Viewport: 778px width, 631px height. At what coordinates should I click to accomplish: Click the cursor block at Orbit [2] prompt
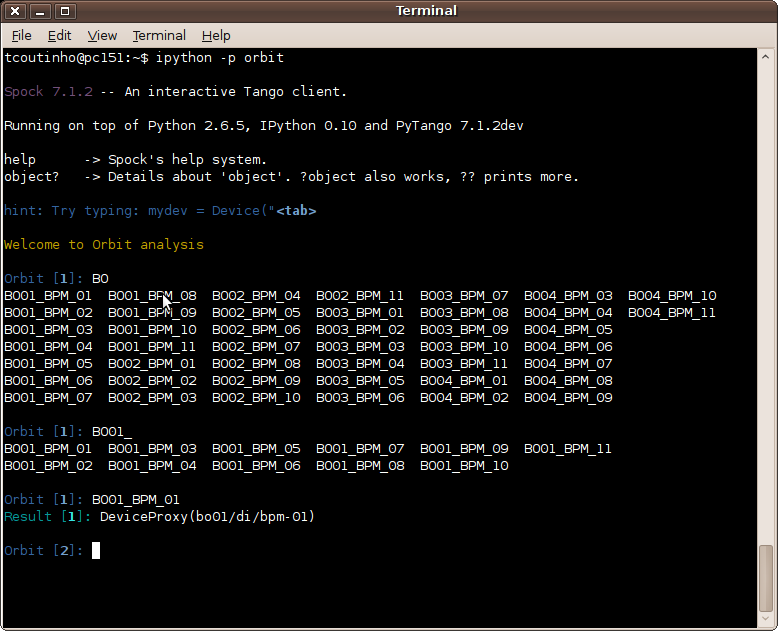pos(96,550)
